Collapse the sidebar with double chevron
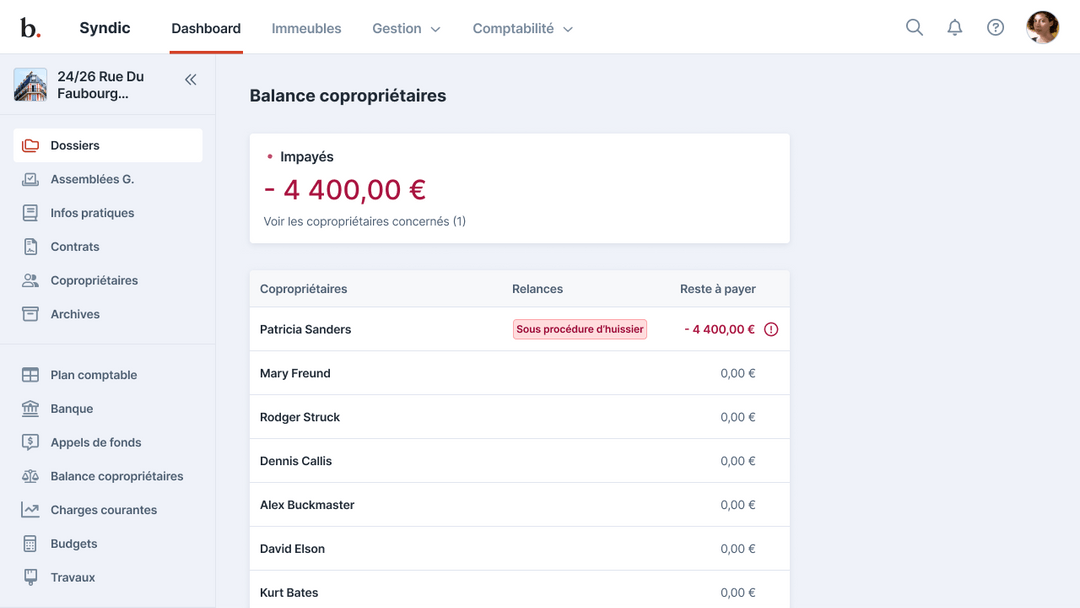Screen dimensions: 1080x608 click(x=190, y=80)
